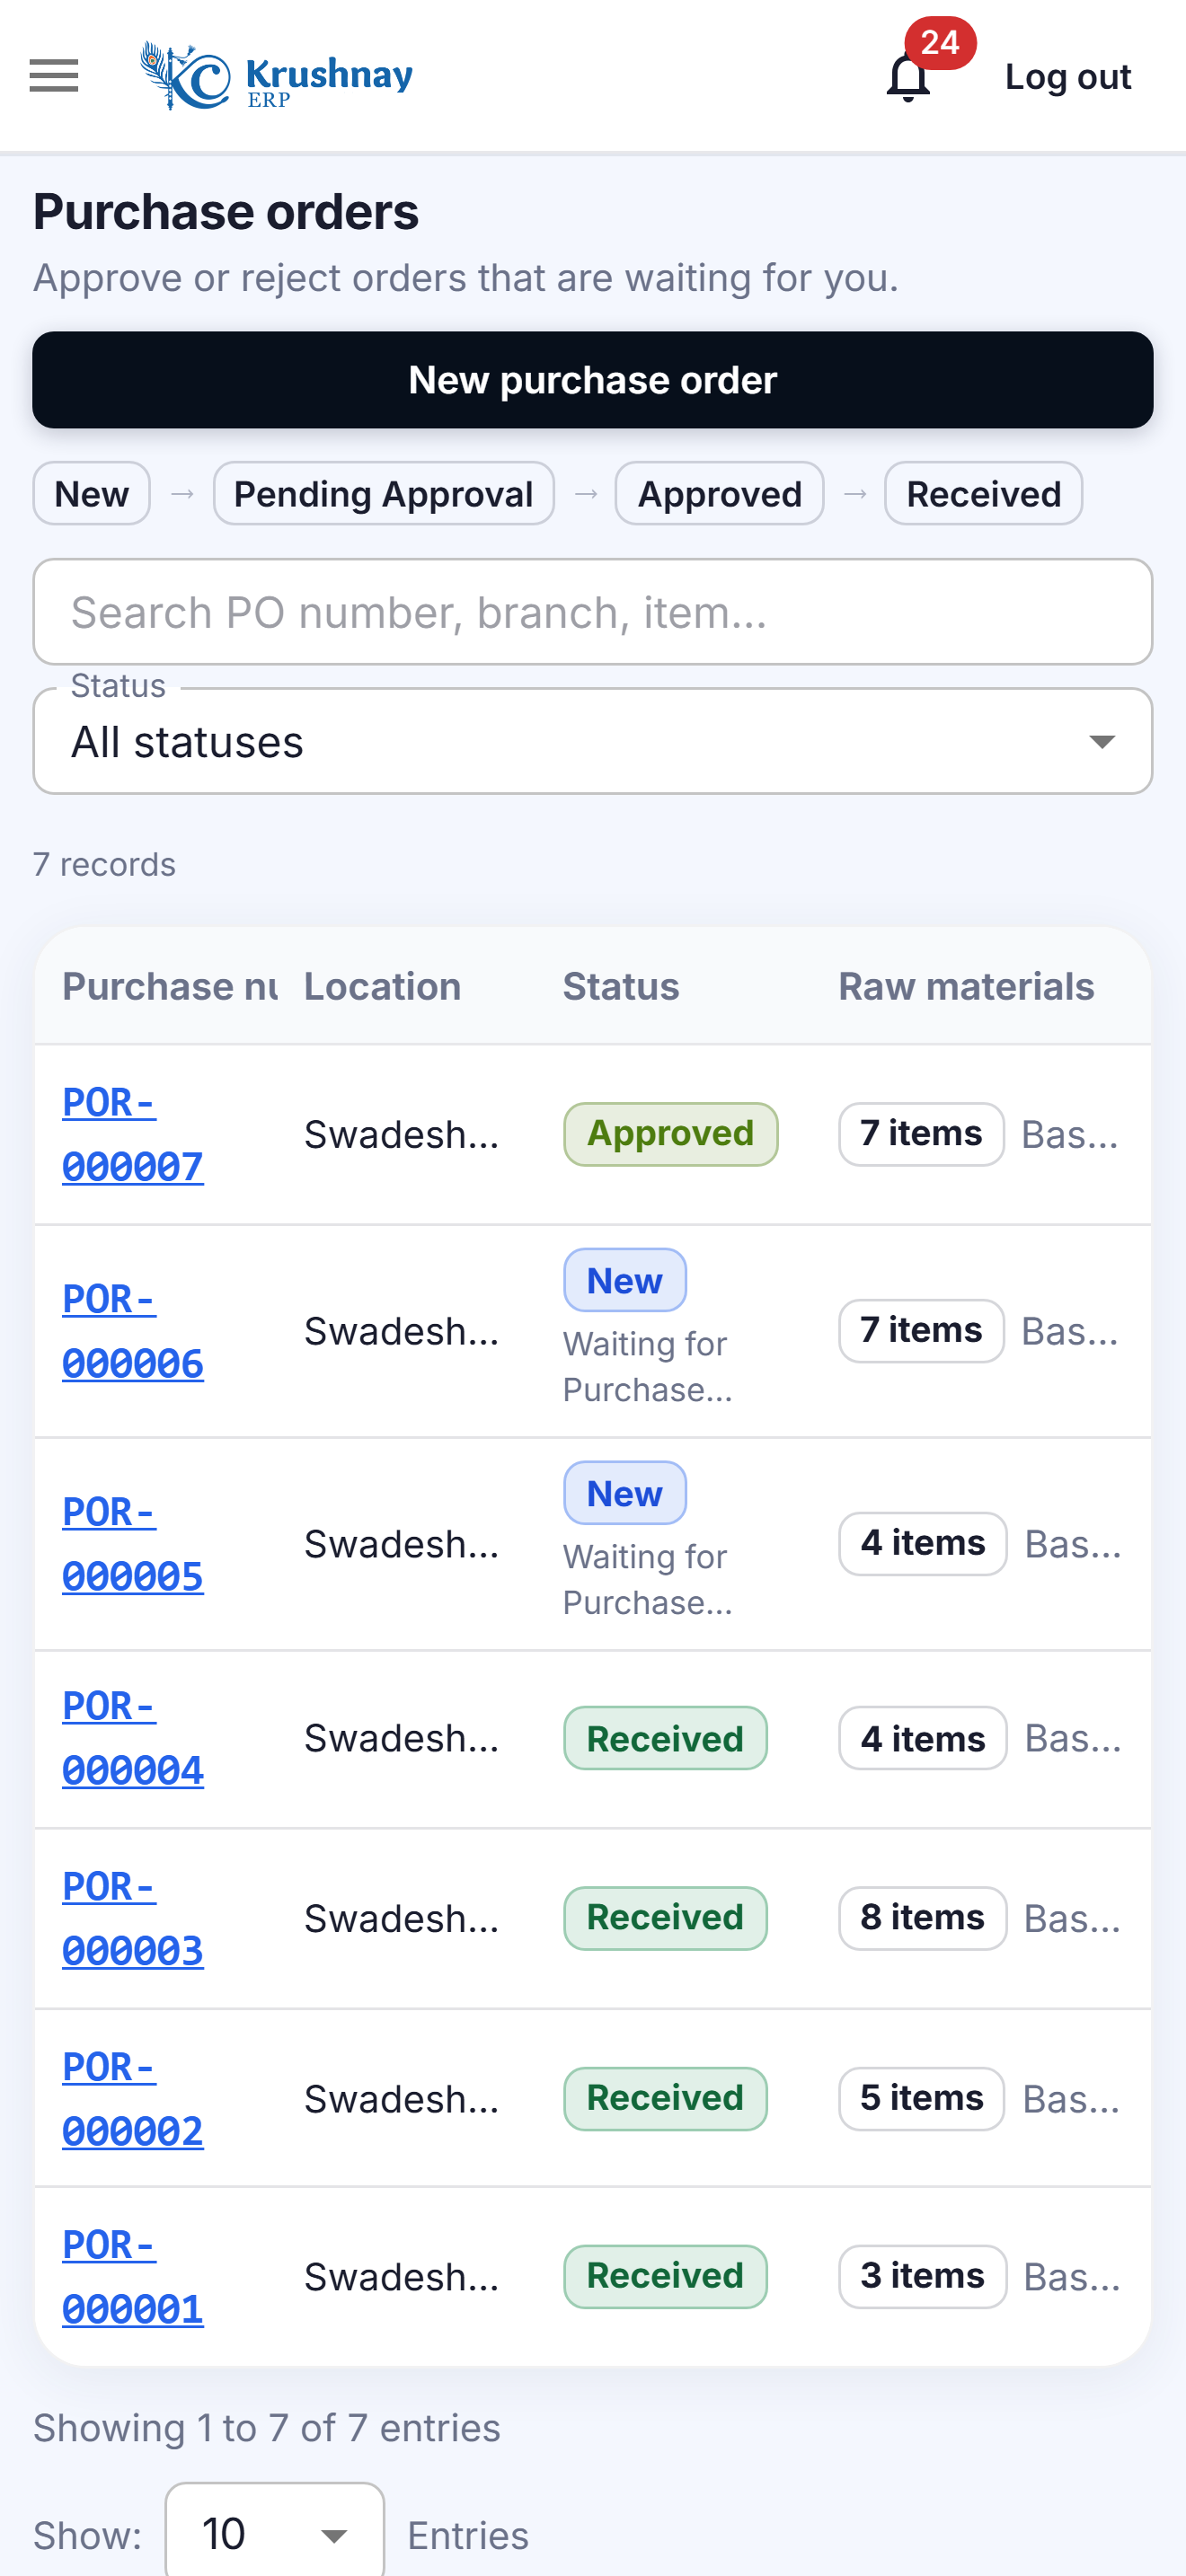Select the Pending Approval stage chip
Image resolution: width=1186 pixels, height=2576 pixels.
pos(384,493)
